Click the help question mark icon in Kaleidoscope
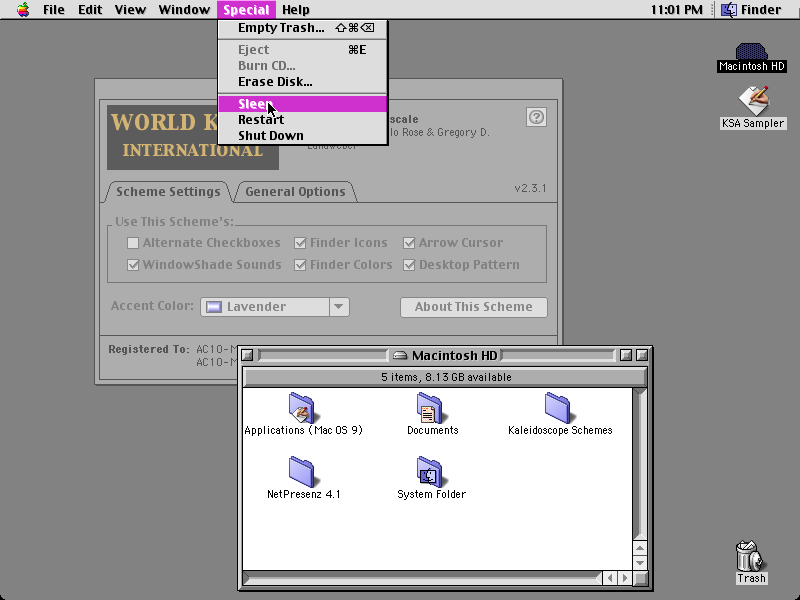Screen dimensions: 800x600 [536, 117]
